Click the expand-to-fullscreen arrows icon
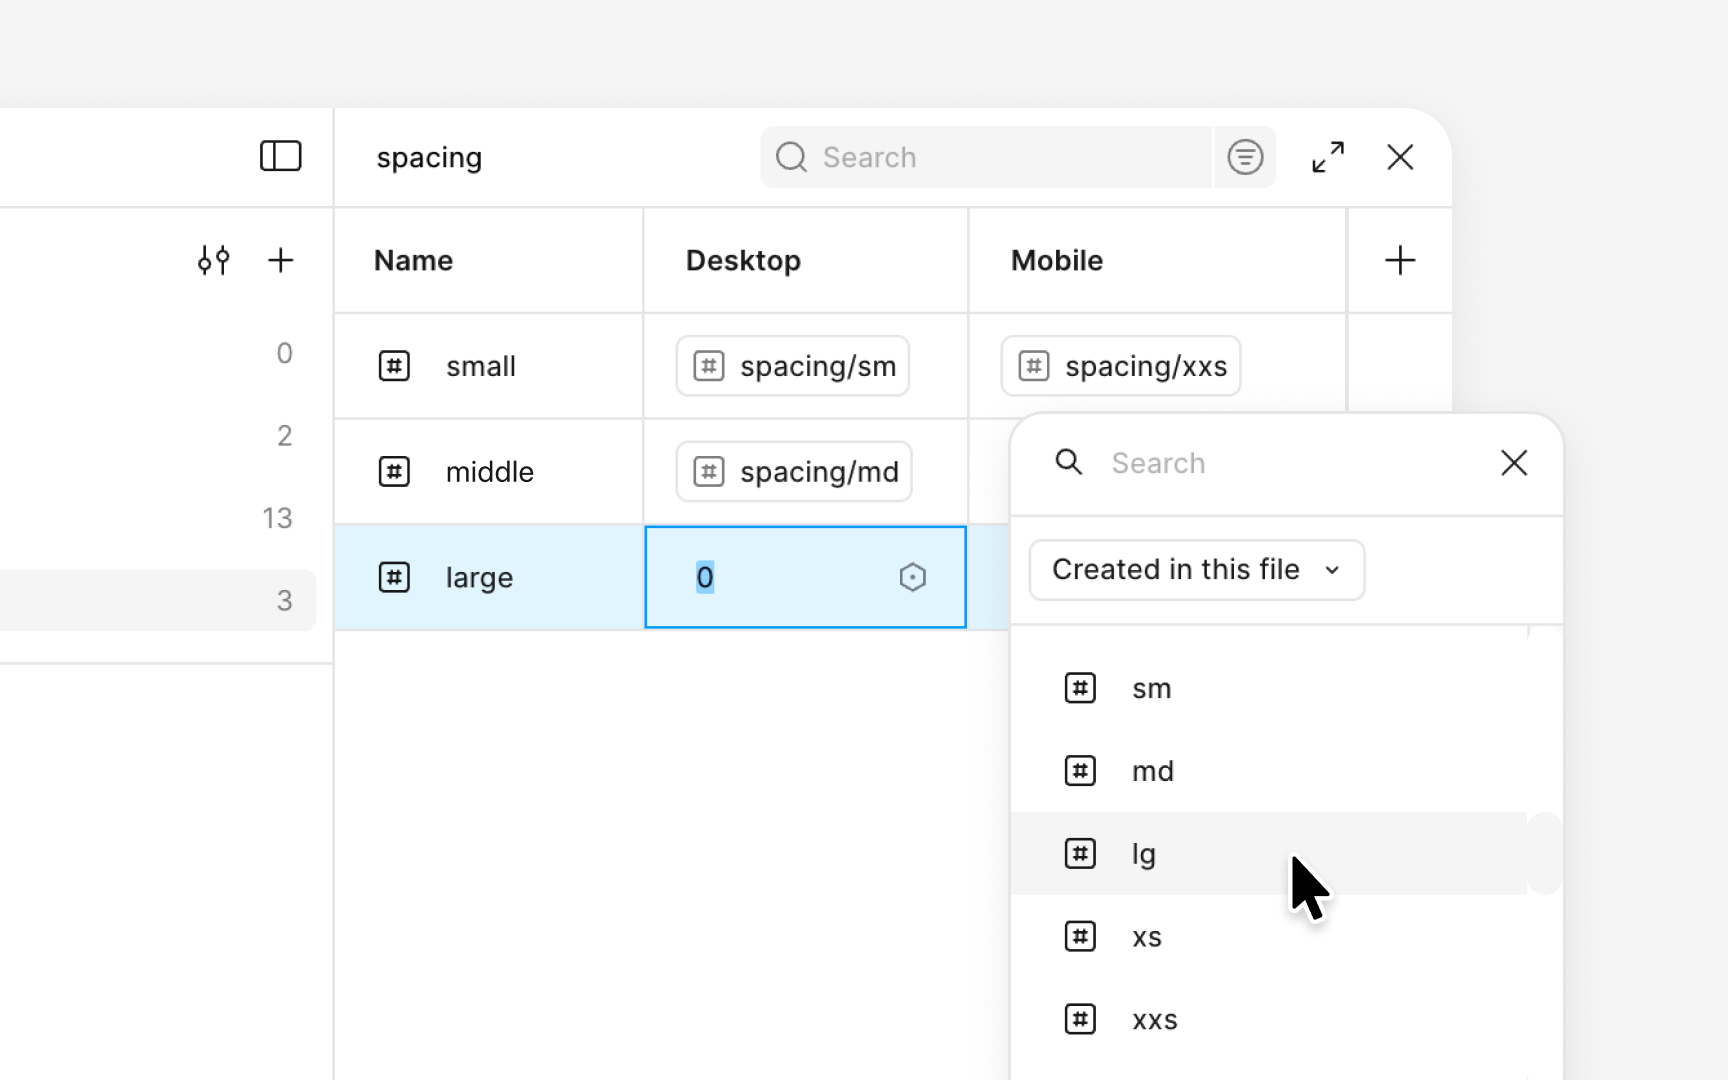 [x=1328, y=157]
